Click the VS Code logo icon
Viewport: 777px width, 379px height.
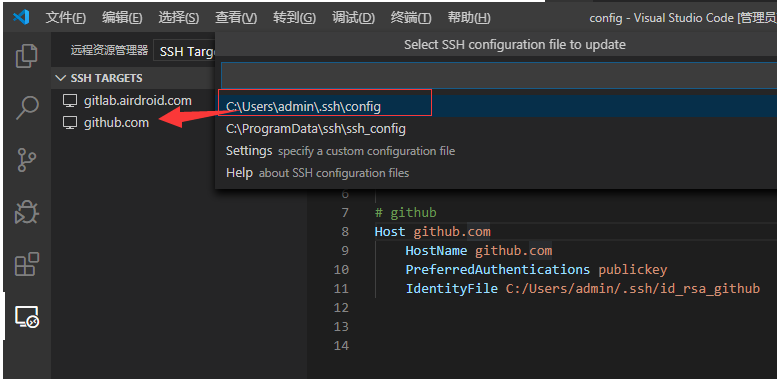[21, 18]
